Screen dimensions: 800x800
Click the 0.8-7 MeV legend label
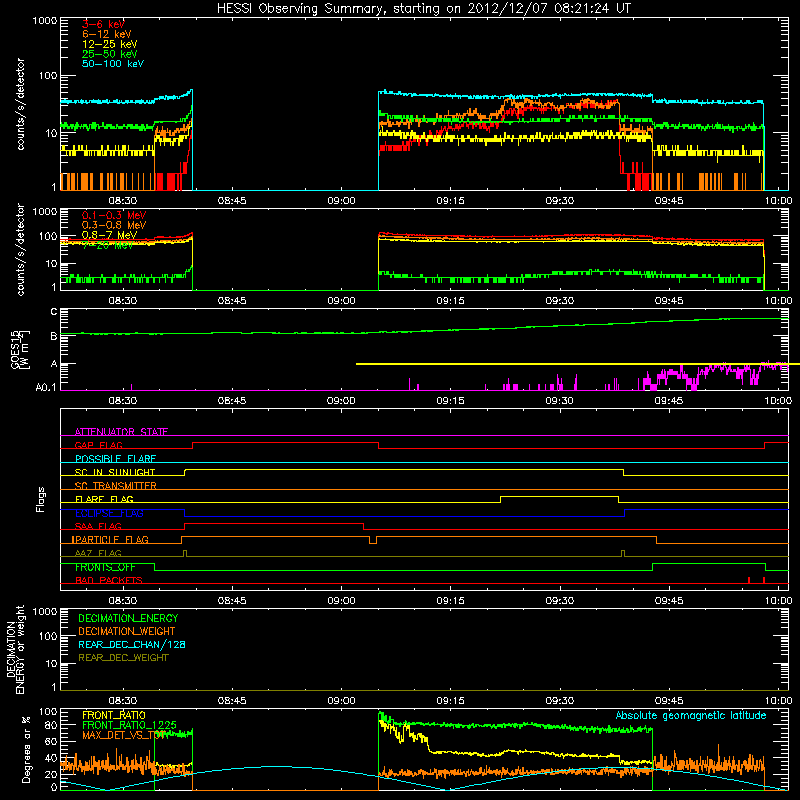coord(109,235)
